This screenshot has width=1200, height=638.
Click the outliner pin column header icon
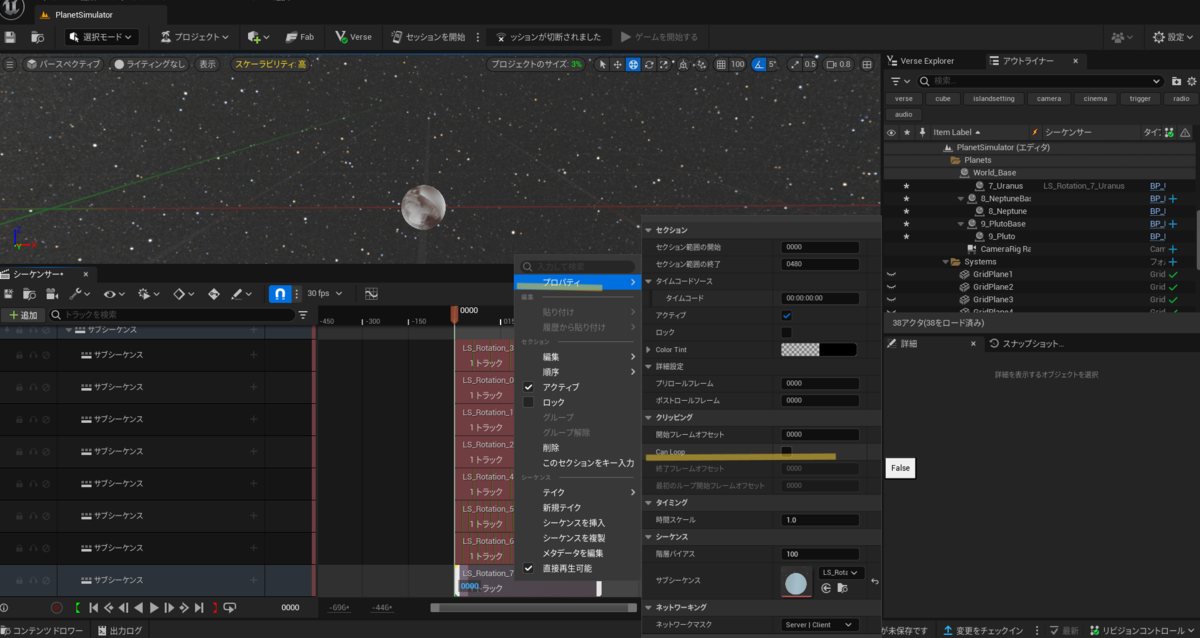tap(922, 132)
